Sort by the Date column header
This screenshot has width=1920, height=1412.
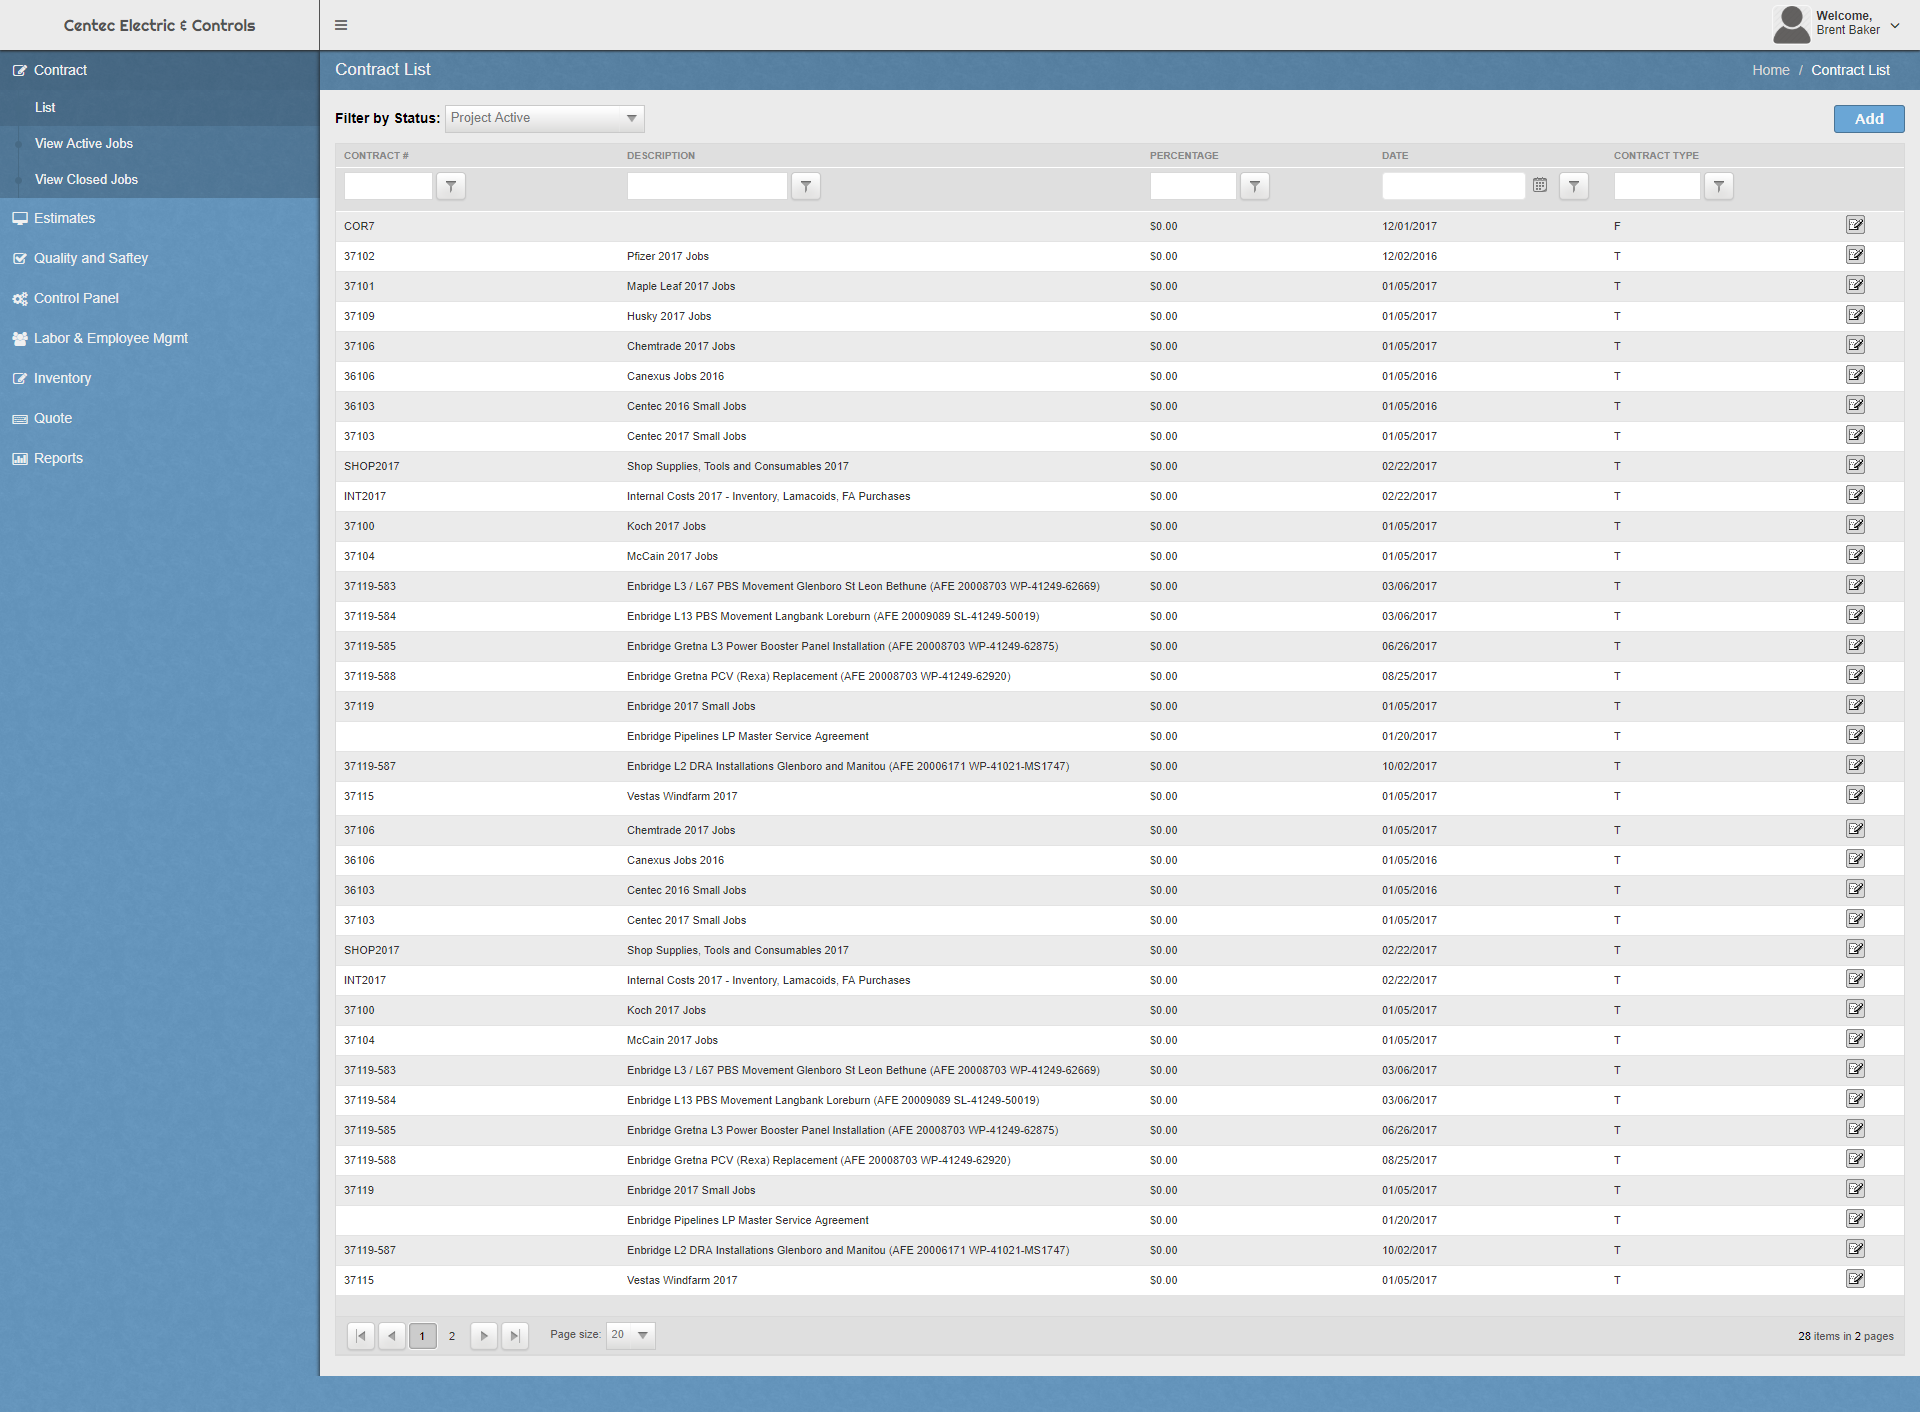click(x=1395, y=155)
